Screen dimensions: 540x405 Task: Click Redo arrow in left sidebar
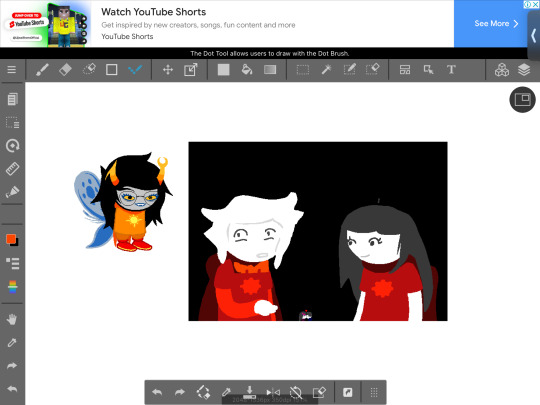click(12, 366)
